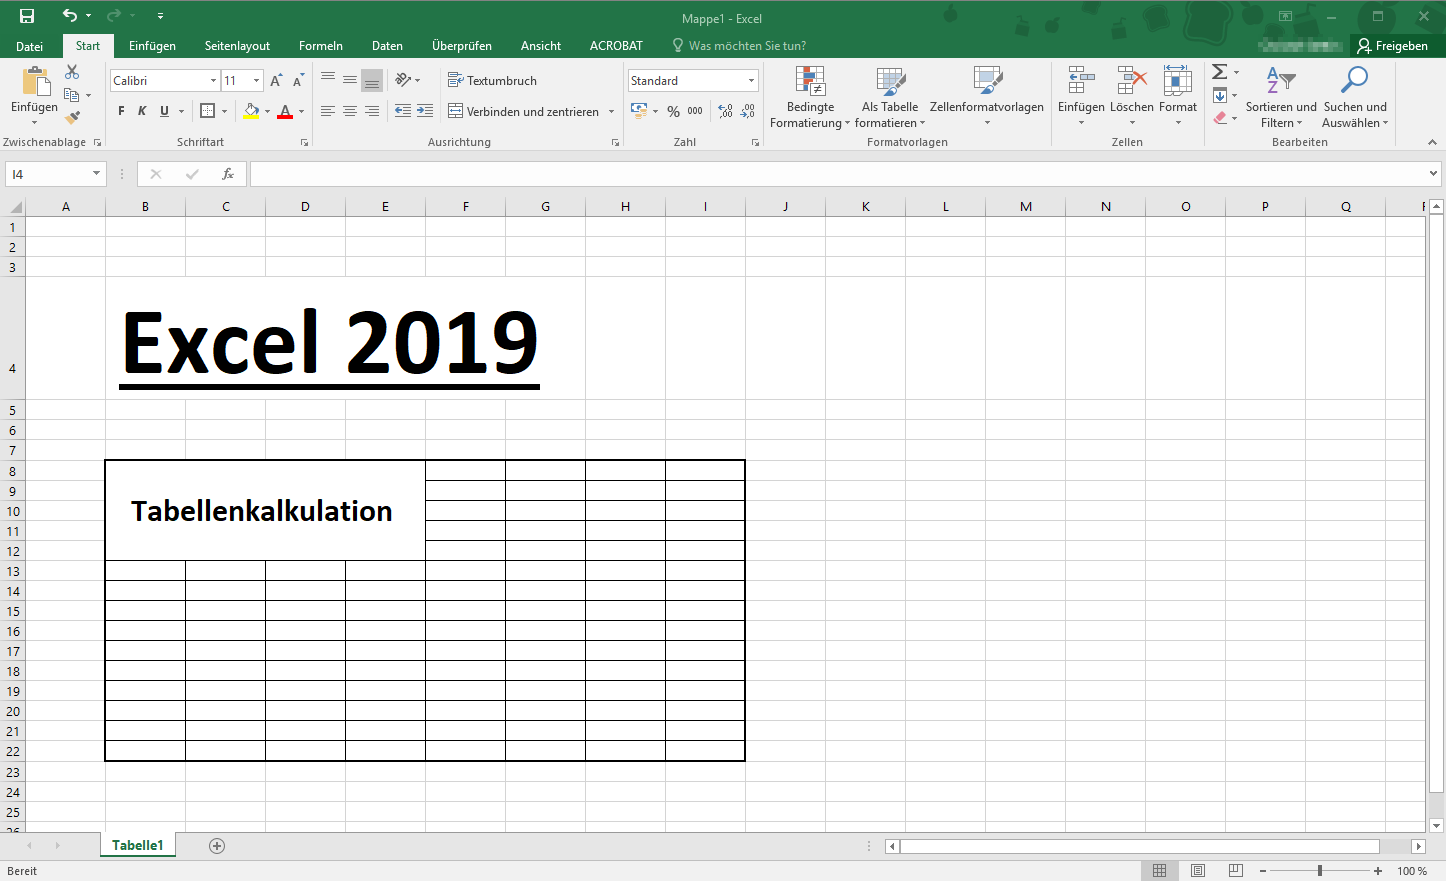This screenshot has width=1446, height=881.
Task: Toggle middle vertical alignment
Action: 350,80
